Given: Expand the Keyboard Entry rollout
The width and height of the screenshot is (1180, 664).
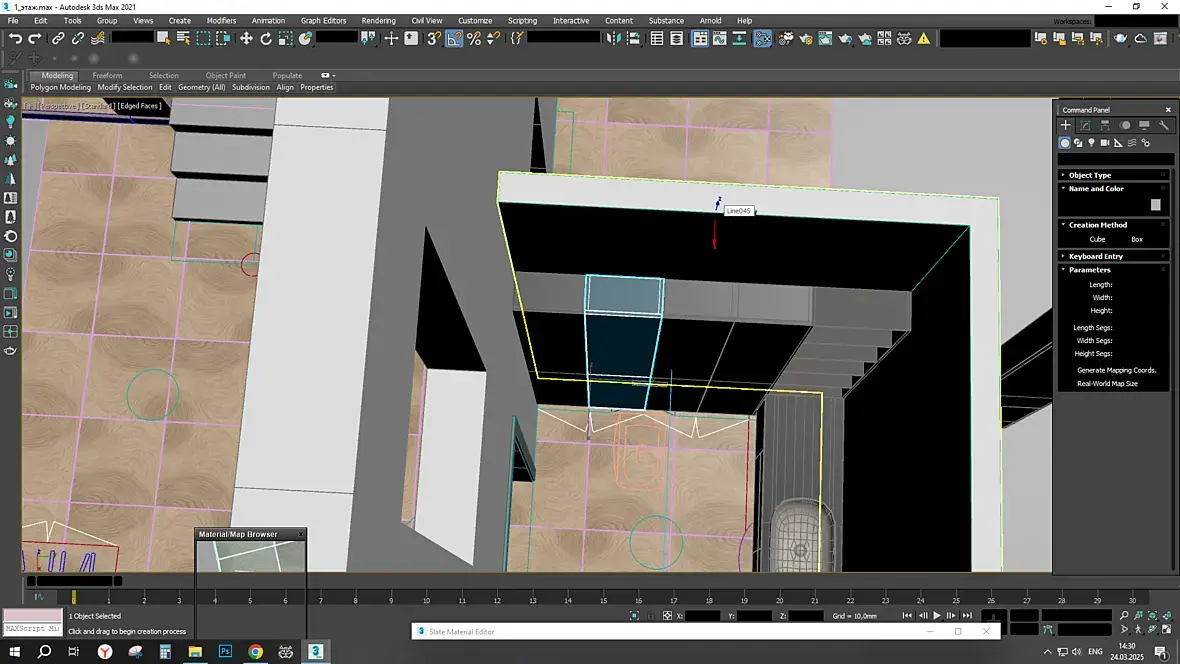Looking at the screenshot, I should (1095, 256).
